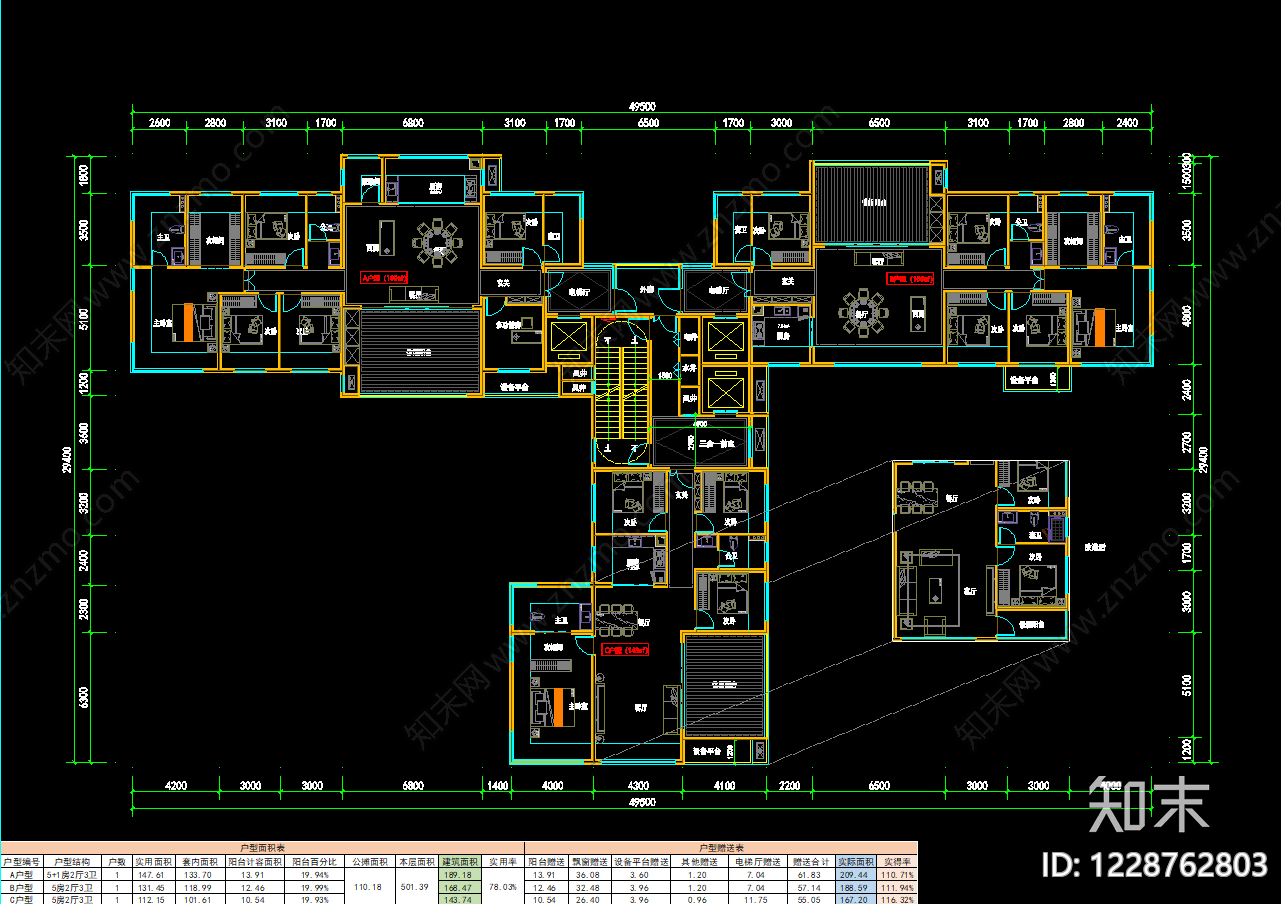Select the blue cell 188.59

856,886
